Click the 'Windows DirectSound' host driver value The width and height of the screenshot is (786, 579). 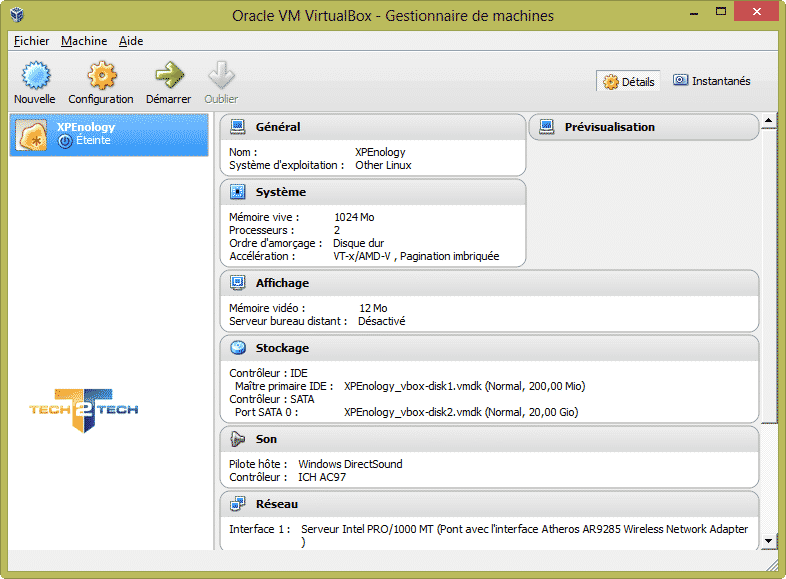[350, 464]
